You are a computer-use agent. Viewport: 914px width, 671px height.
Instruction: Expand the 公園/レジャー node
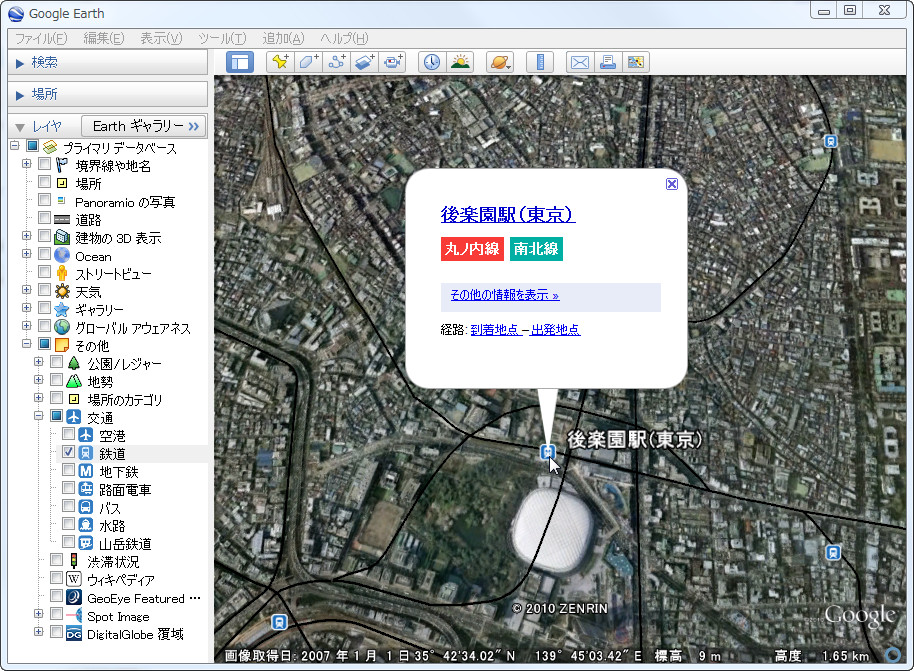38,362
